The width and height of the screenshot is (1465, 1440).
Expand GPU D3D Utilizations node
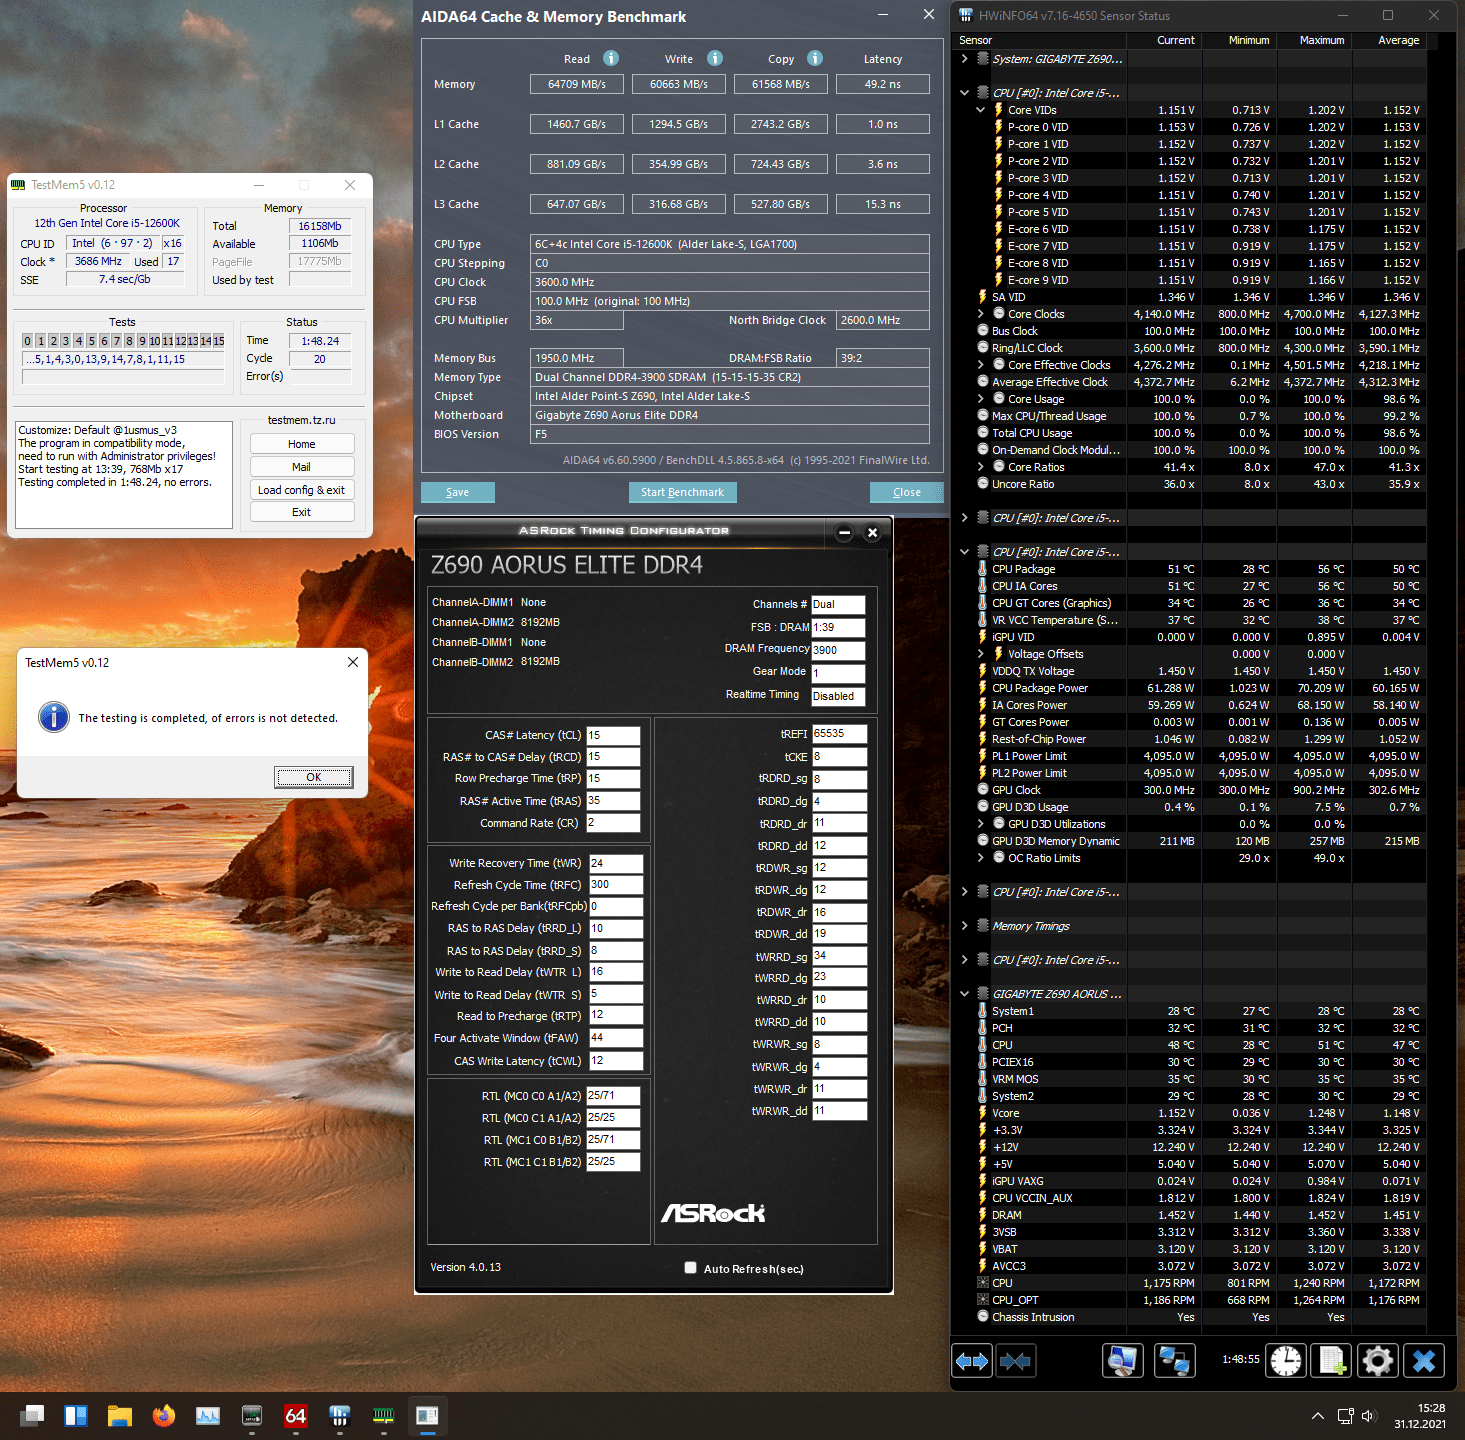981,824
